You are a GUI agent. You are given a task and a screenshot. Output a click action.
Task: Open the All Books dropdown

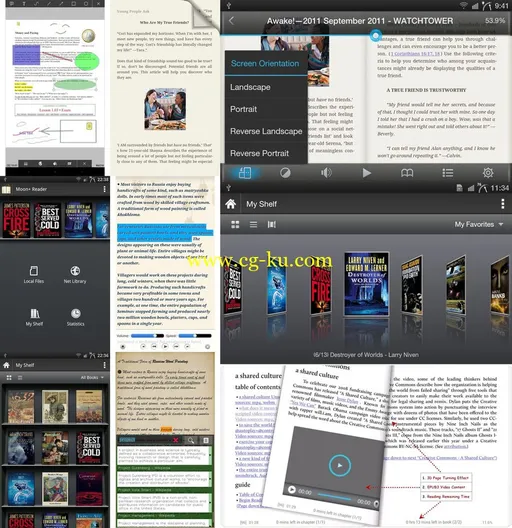point(92,378)
